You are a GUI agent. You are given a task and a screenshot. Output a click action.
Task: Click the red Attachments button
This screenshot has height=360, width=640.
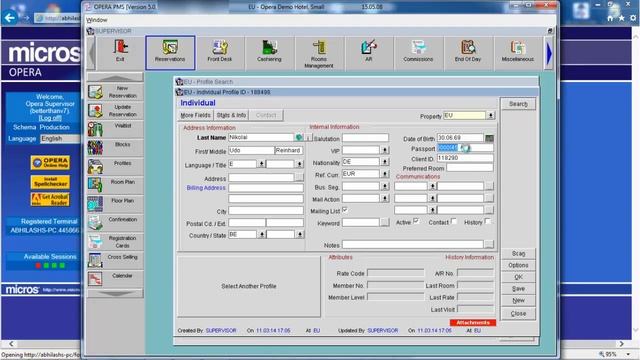pos(473,322)
